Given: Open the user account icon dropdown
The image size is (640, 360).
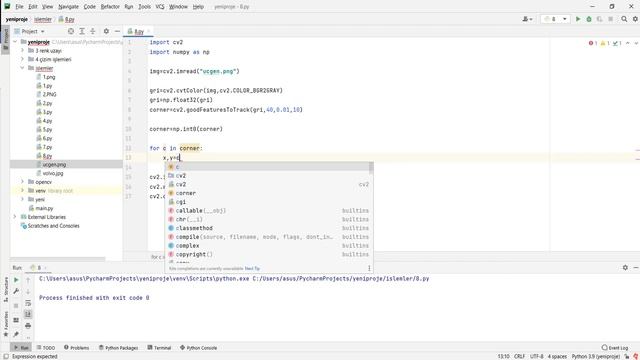Looking at the screenshot, I should [527, 19].
